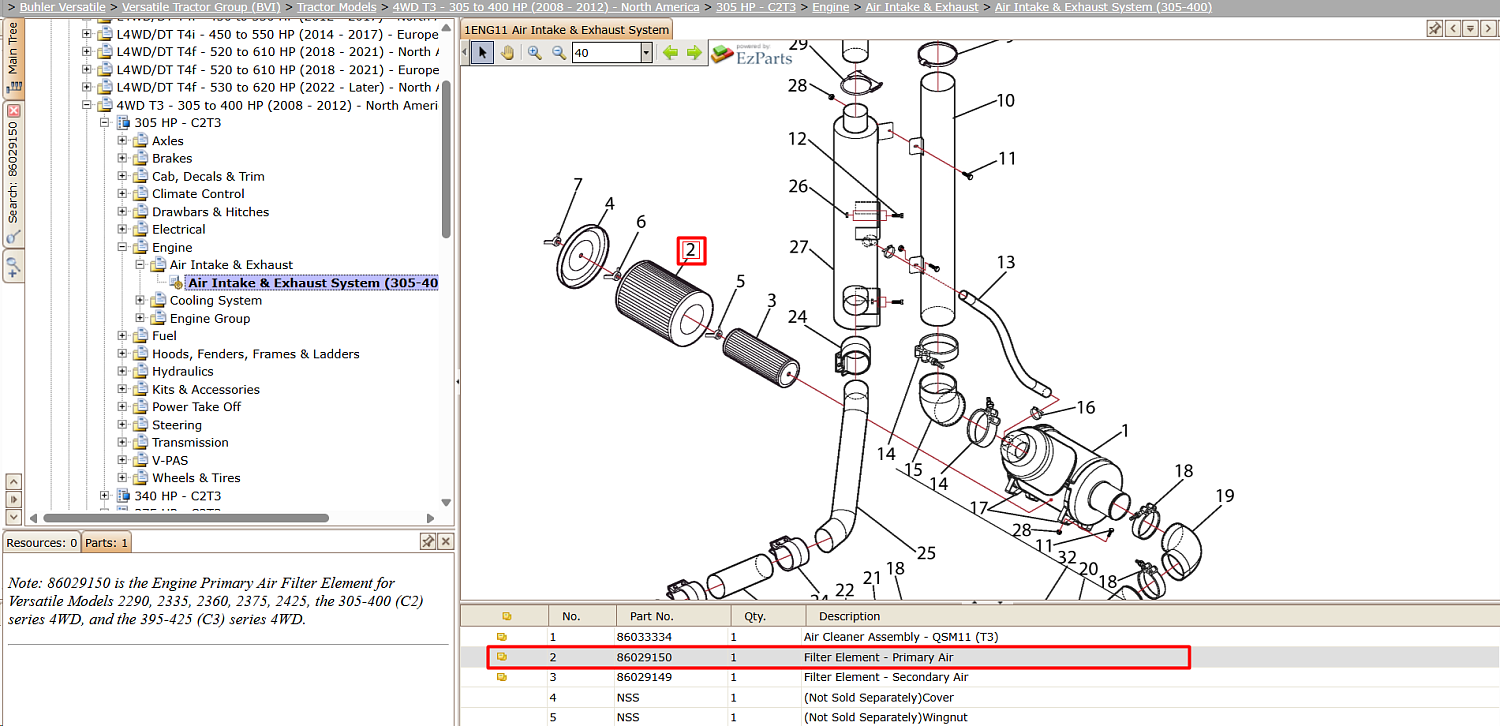The image size is (1500, 726).
Task: Collapse the Engine tree node
Action: coord(122,247)
